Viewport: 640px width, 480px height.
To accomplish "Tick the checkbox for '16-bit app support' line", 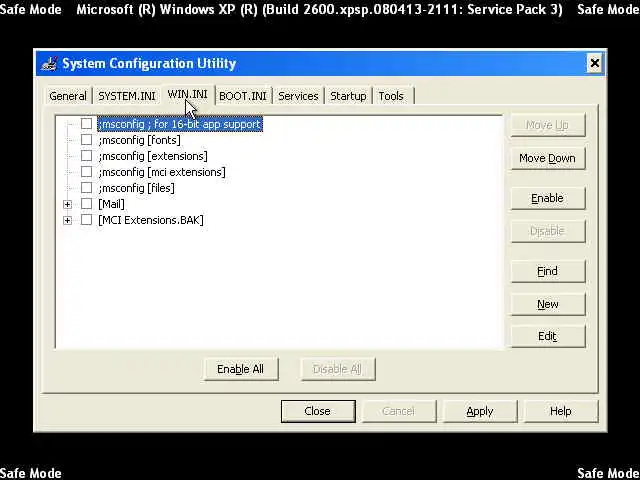I will point(86,123).
